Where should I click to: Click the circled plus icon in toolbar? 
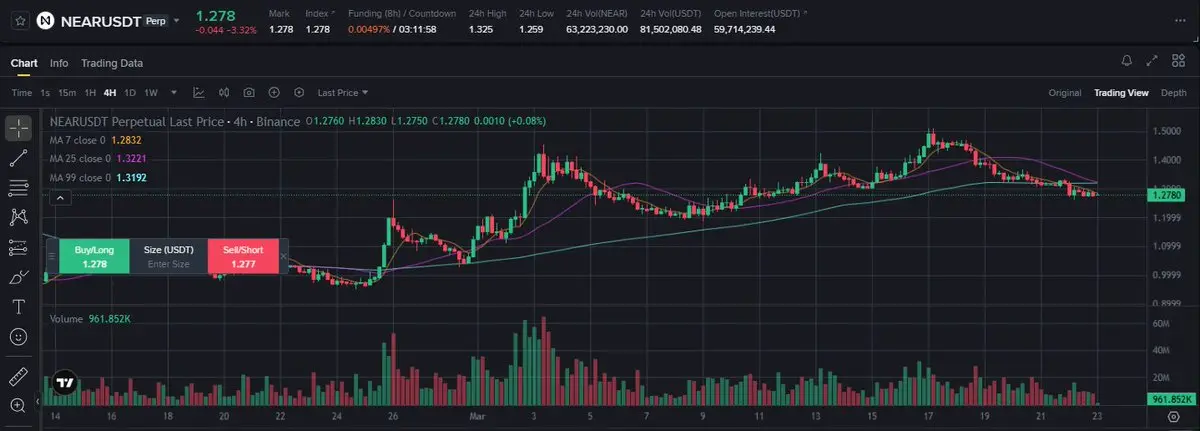click(x=274, y=93)
